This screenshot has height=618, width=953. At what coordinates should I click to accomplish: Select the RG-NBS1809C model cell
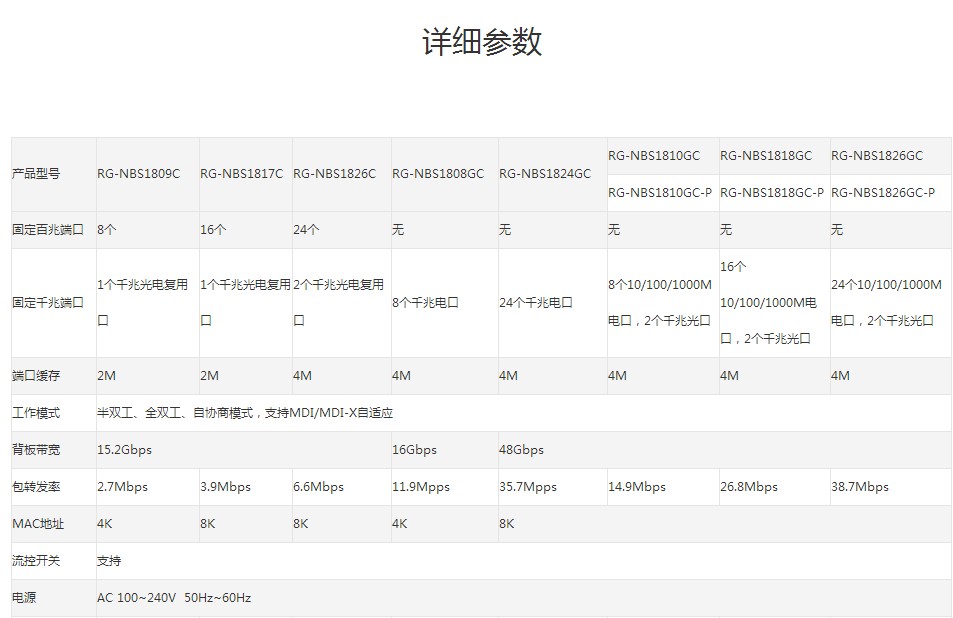tap(138, 174)
